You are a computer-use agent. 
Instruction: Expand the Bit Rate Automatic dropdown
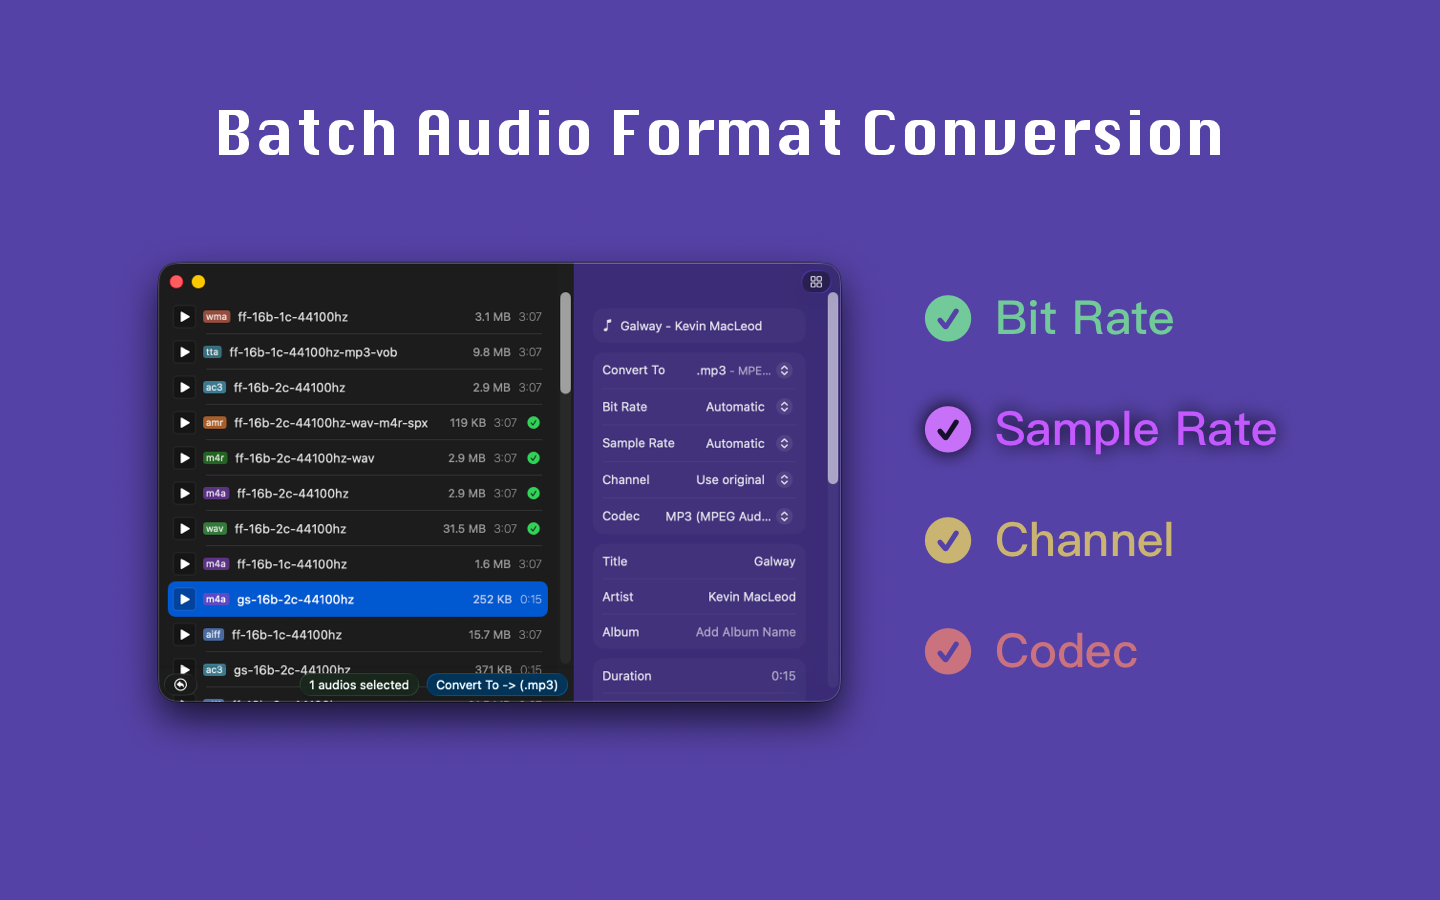[747, 407]
